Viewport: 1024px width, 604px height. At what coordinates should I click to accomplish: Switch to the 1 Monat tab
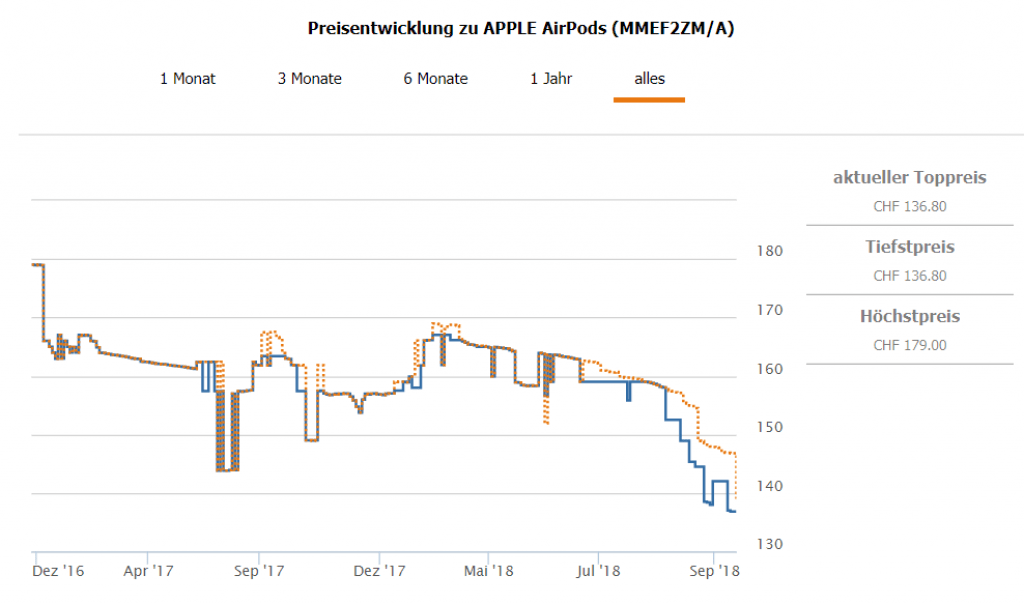pyautogui.click(x=188, y=78)
